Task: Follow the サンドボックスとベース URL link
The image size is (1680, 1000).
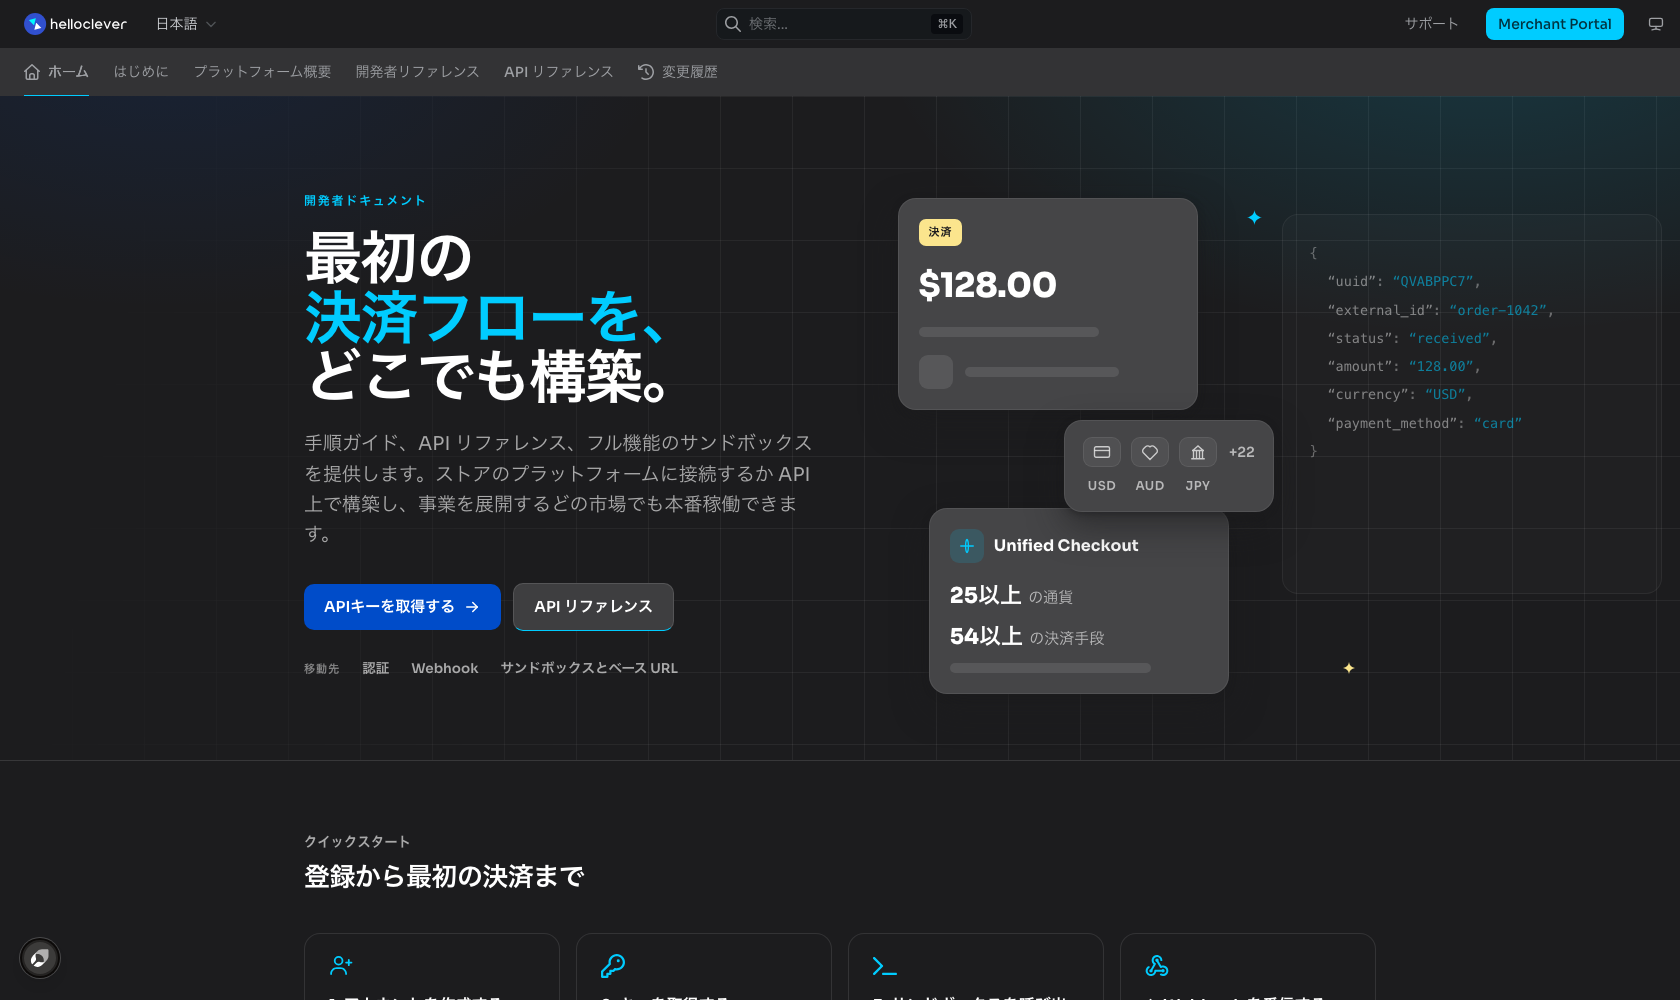Action: click(589, 668)
